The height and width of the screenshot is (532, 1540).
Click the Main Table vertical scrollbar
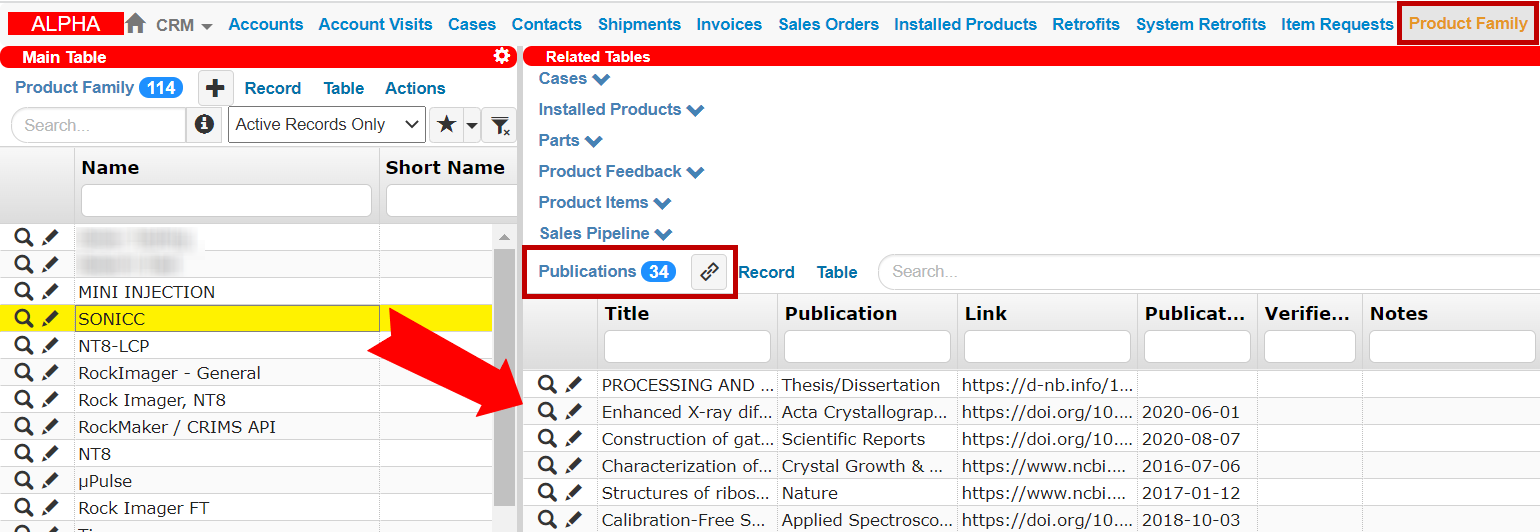[x=505, y=380]
